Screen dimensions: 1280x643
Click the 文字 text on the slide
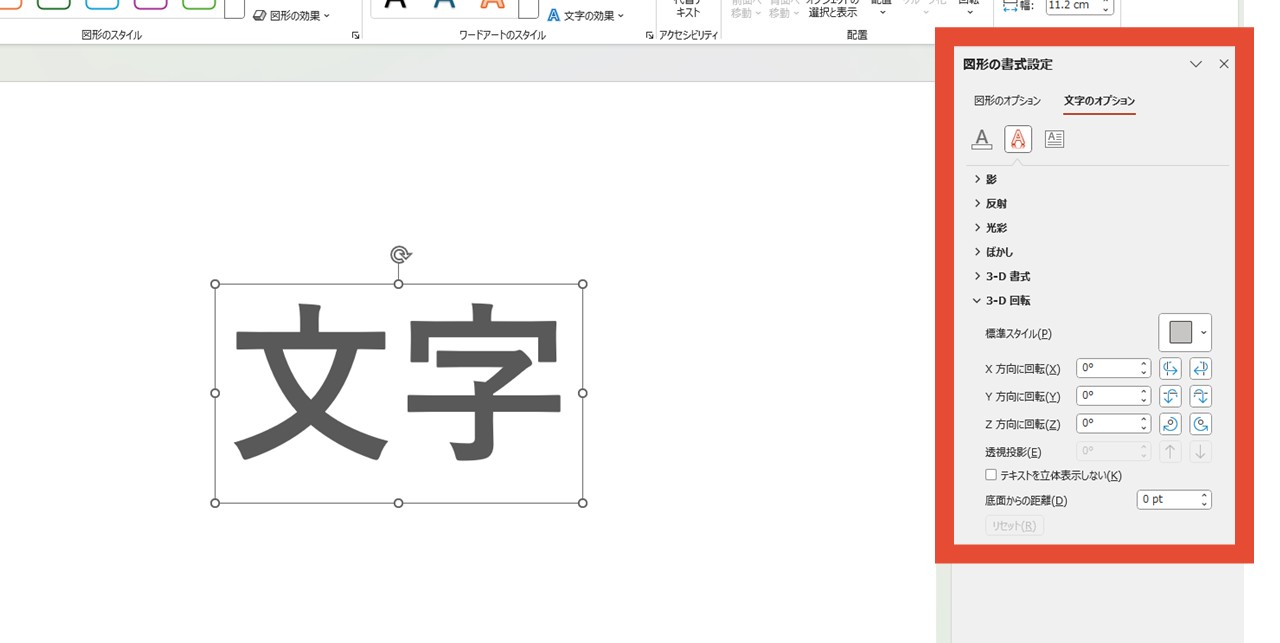(x=397, y=382)
